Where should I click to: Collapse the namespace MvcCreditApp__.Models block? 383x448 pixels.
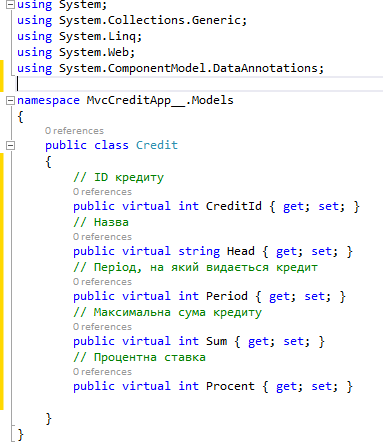click(11, 100)
